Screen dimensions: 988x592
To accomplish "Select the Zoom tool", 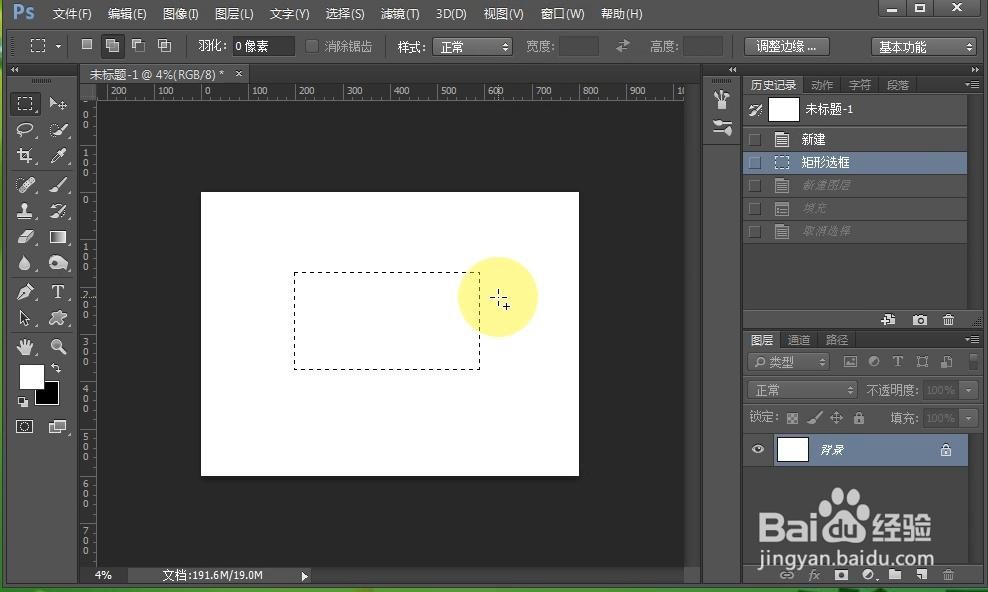I will click(x=58, y=347).
